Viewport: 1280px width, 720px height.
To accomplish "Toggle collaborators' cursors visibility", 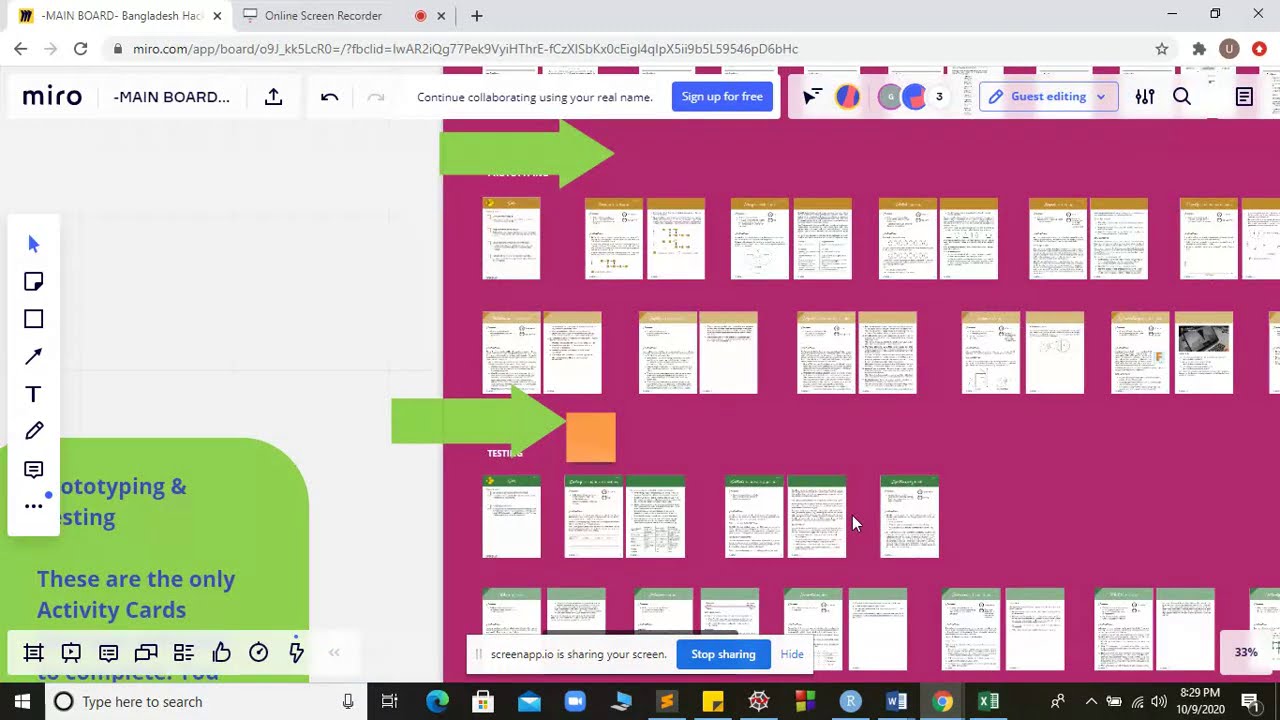I will point(811,97).
